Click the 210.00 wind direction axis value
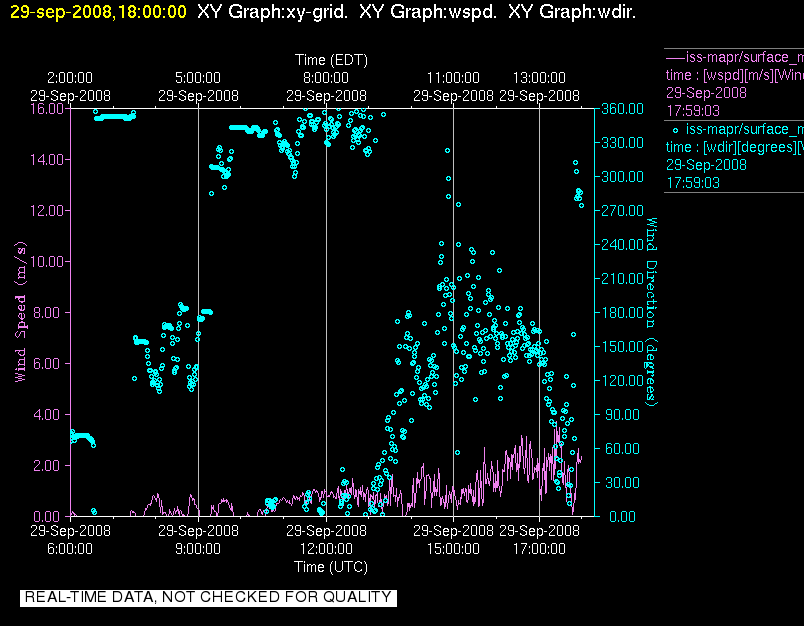The image size is (804, 626). (x=622, y=278)
